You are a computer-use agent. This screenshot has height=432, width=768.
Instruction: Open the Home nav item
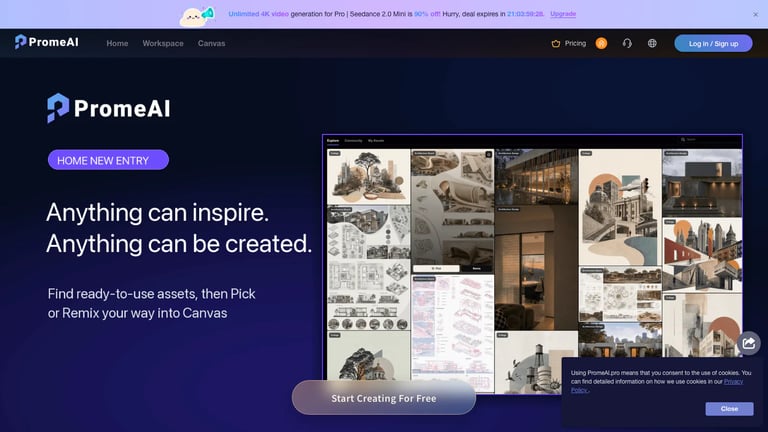click(x=117, y=44)
